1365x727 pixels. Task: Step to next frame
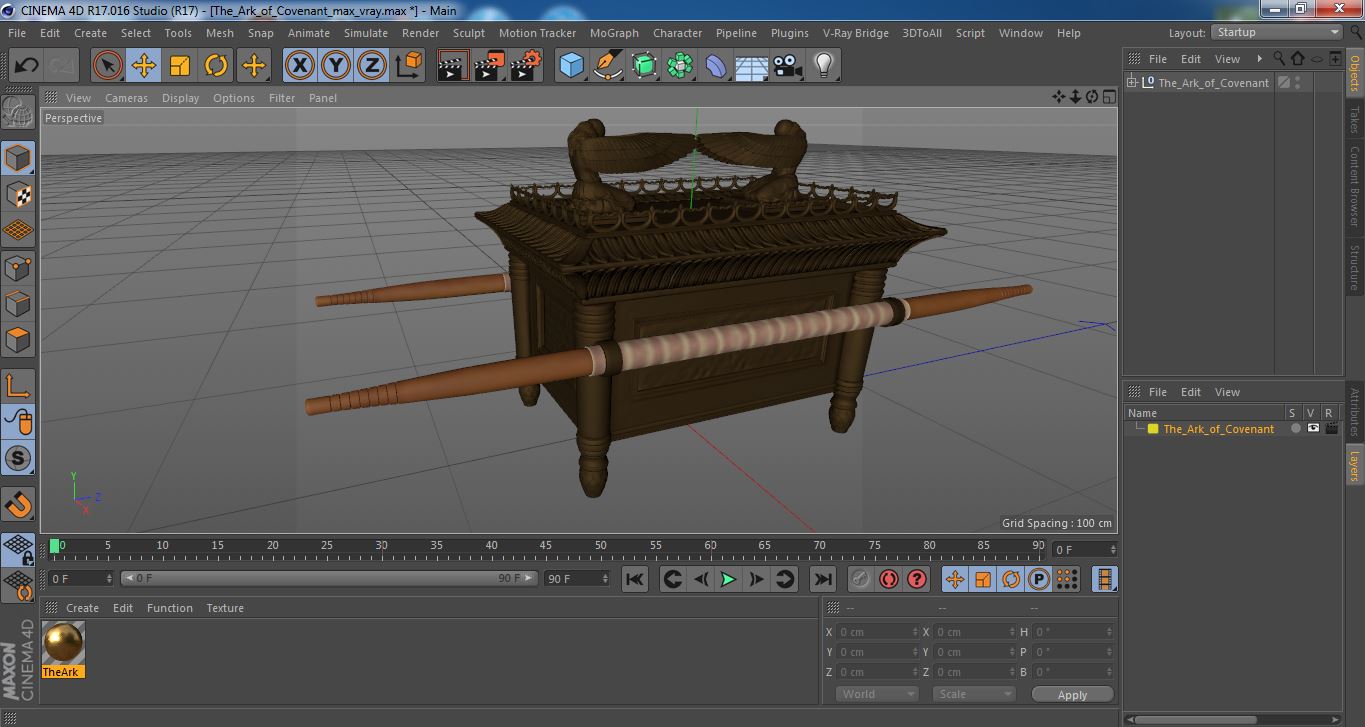tap(757, 579)
